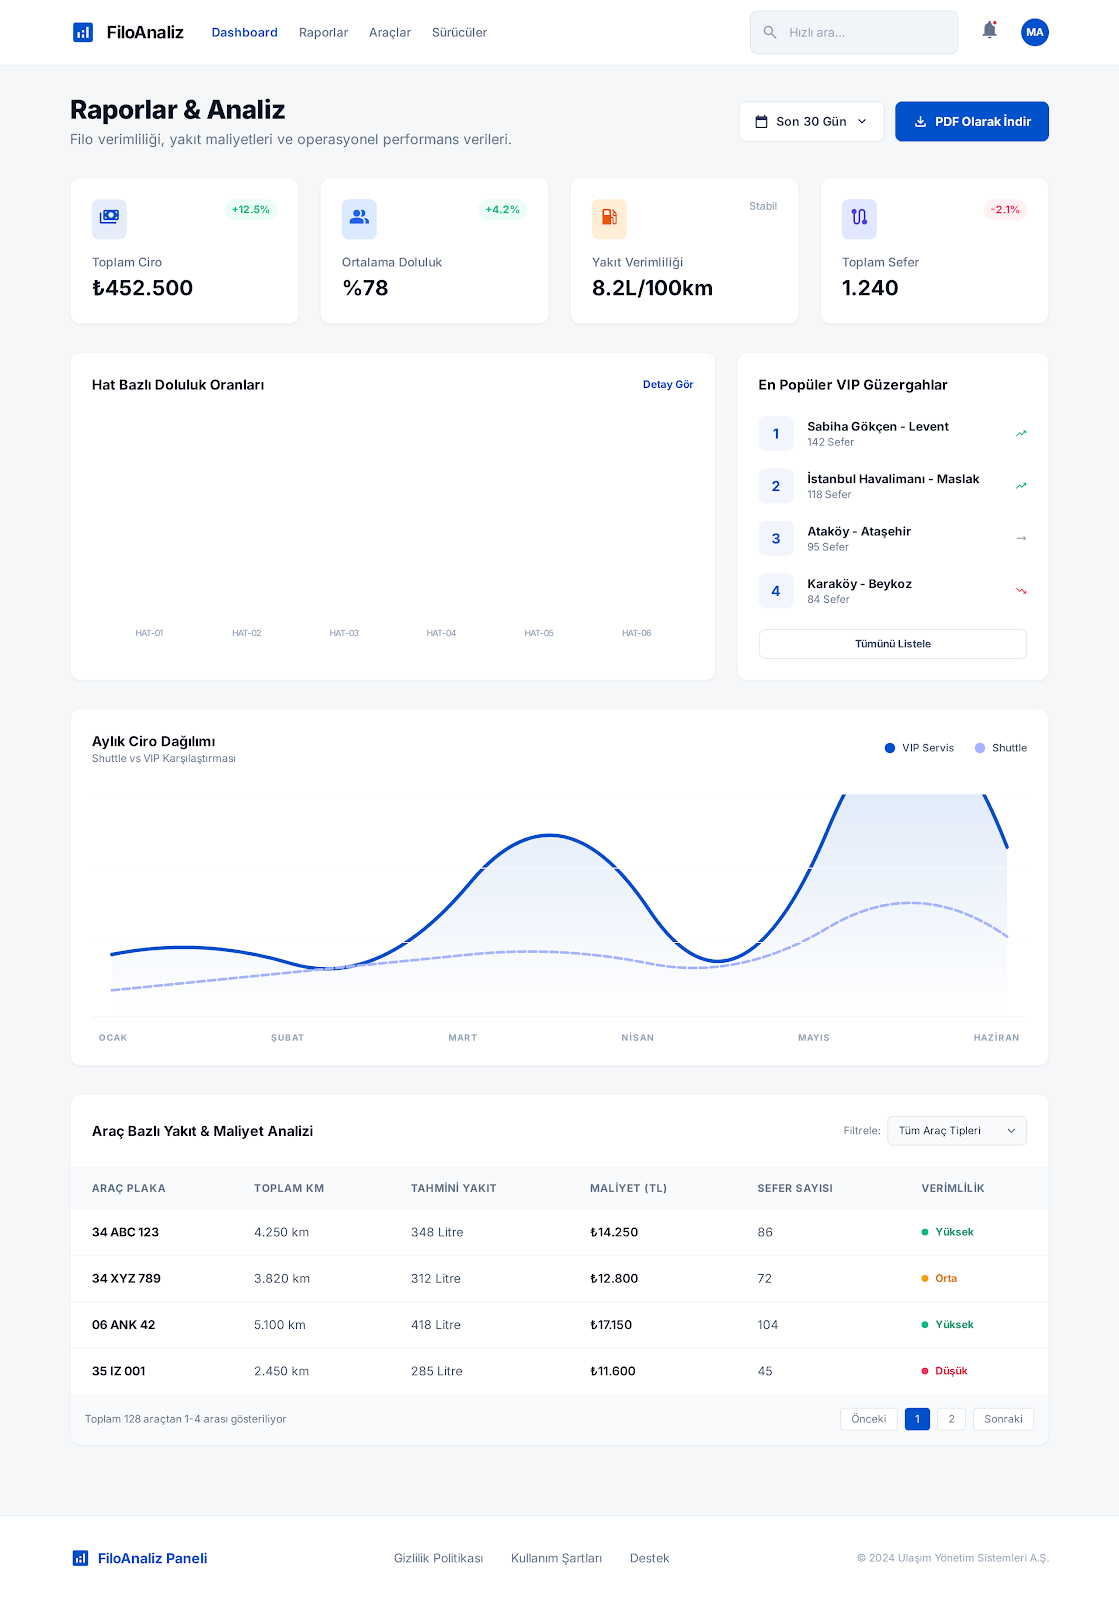Screen dimensions: 1119x1600
Task: Open the Detay Gör link
Action: 667,384
